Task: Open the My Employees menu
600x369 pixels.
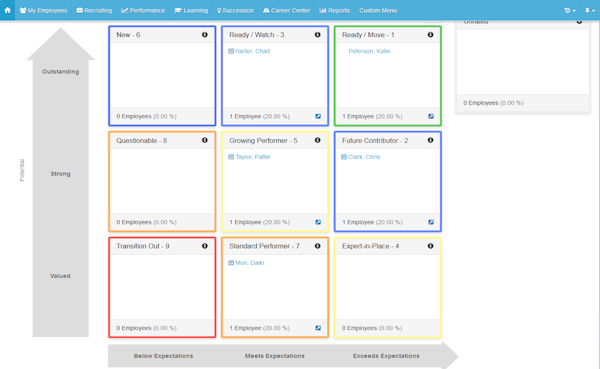Action: click(43, 10)
